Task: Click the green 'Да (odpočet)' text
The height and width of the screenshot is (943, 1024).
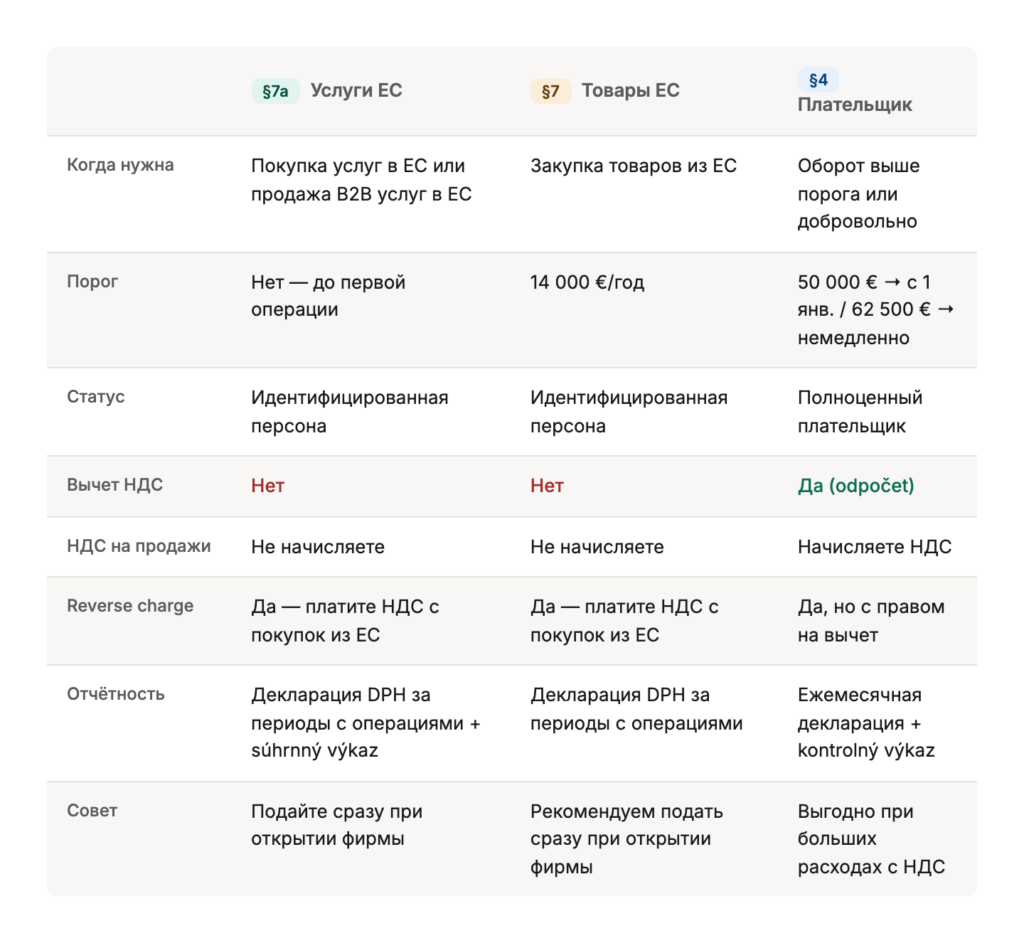Action: [855, 486]
